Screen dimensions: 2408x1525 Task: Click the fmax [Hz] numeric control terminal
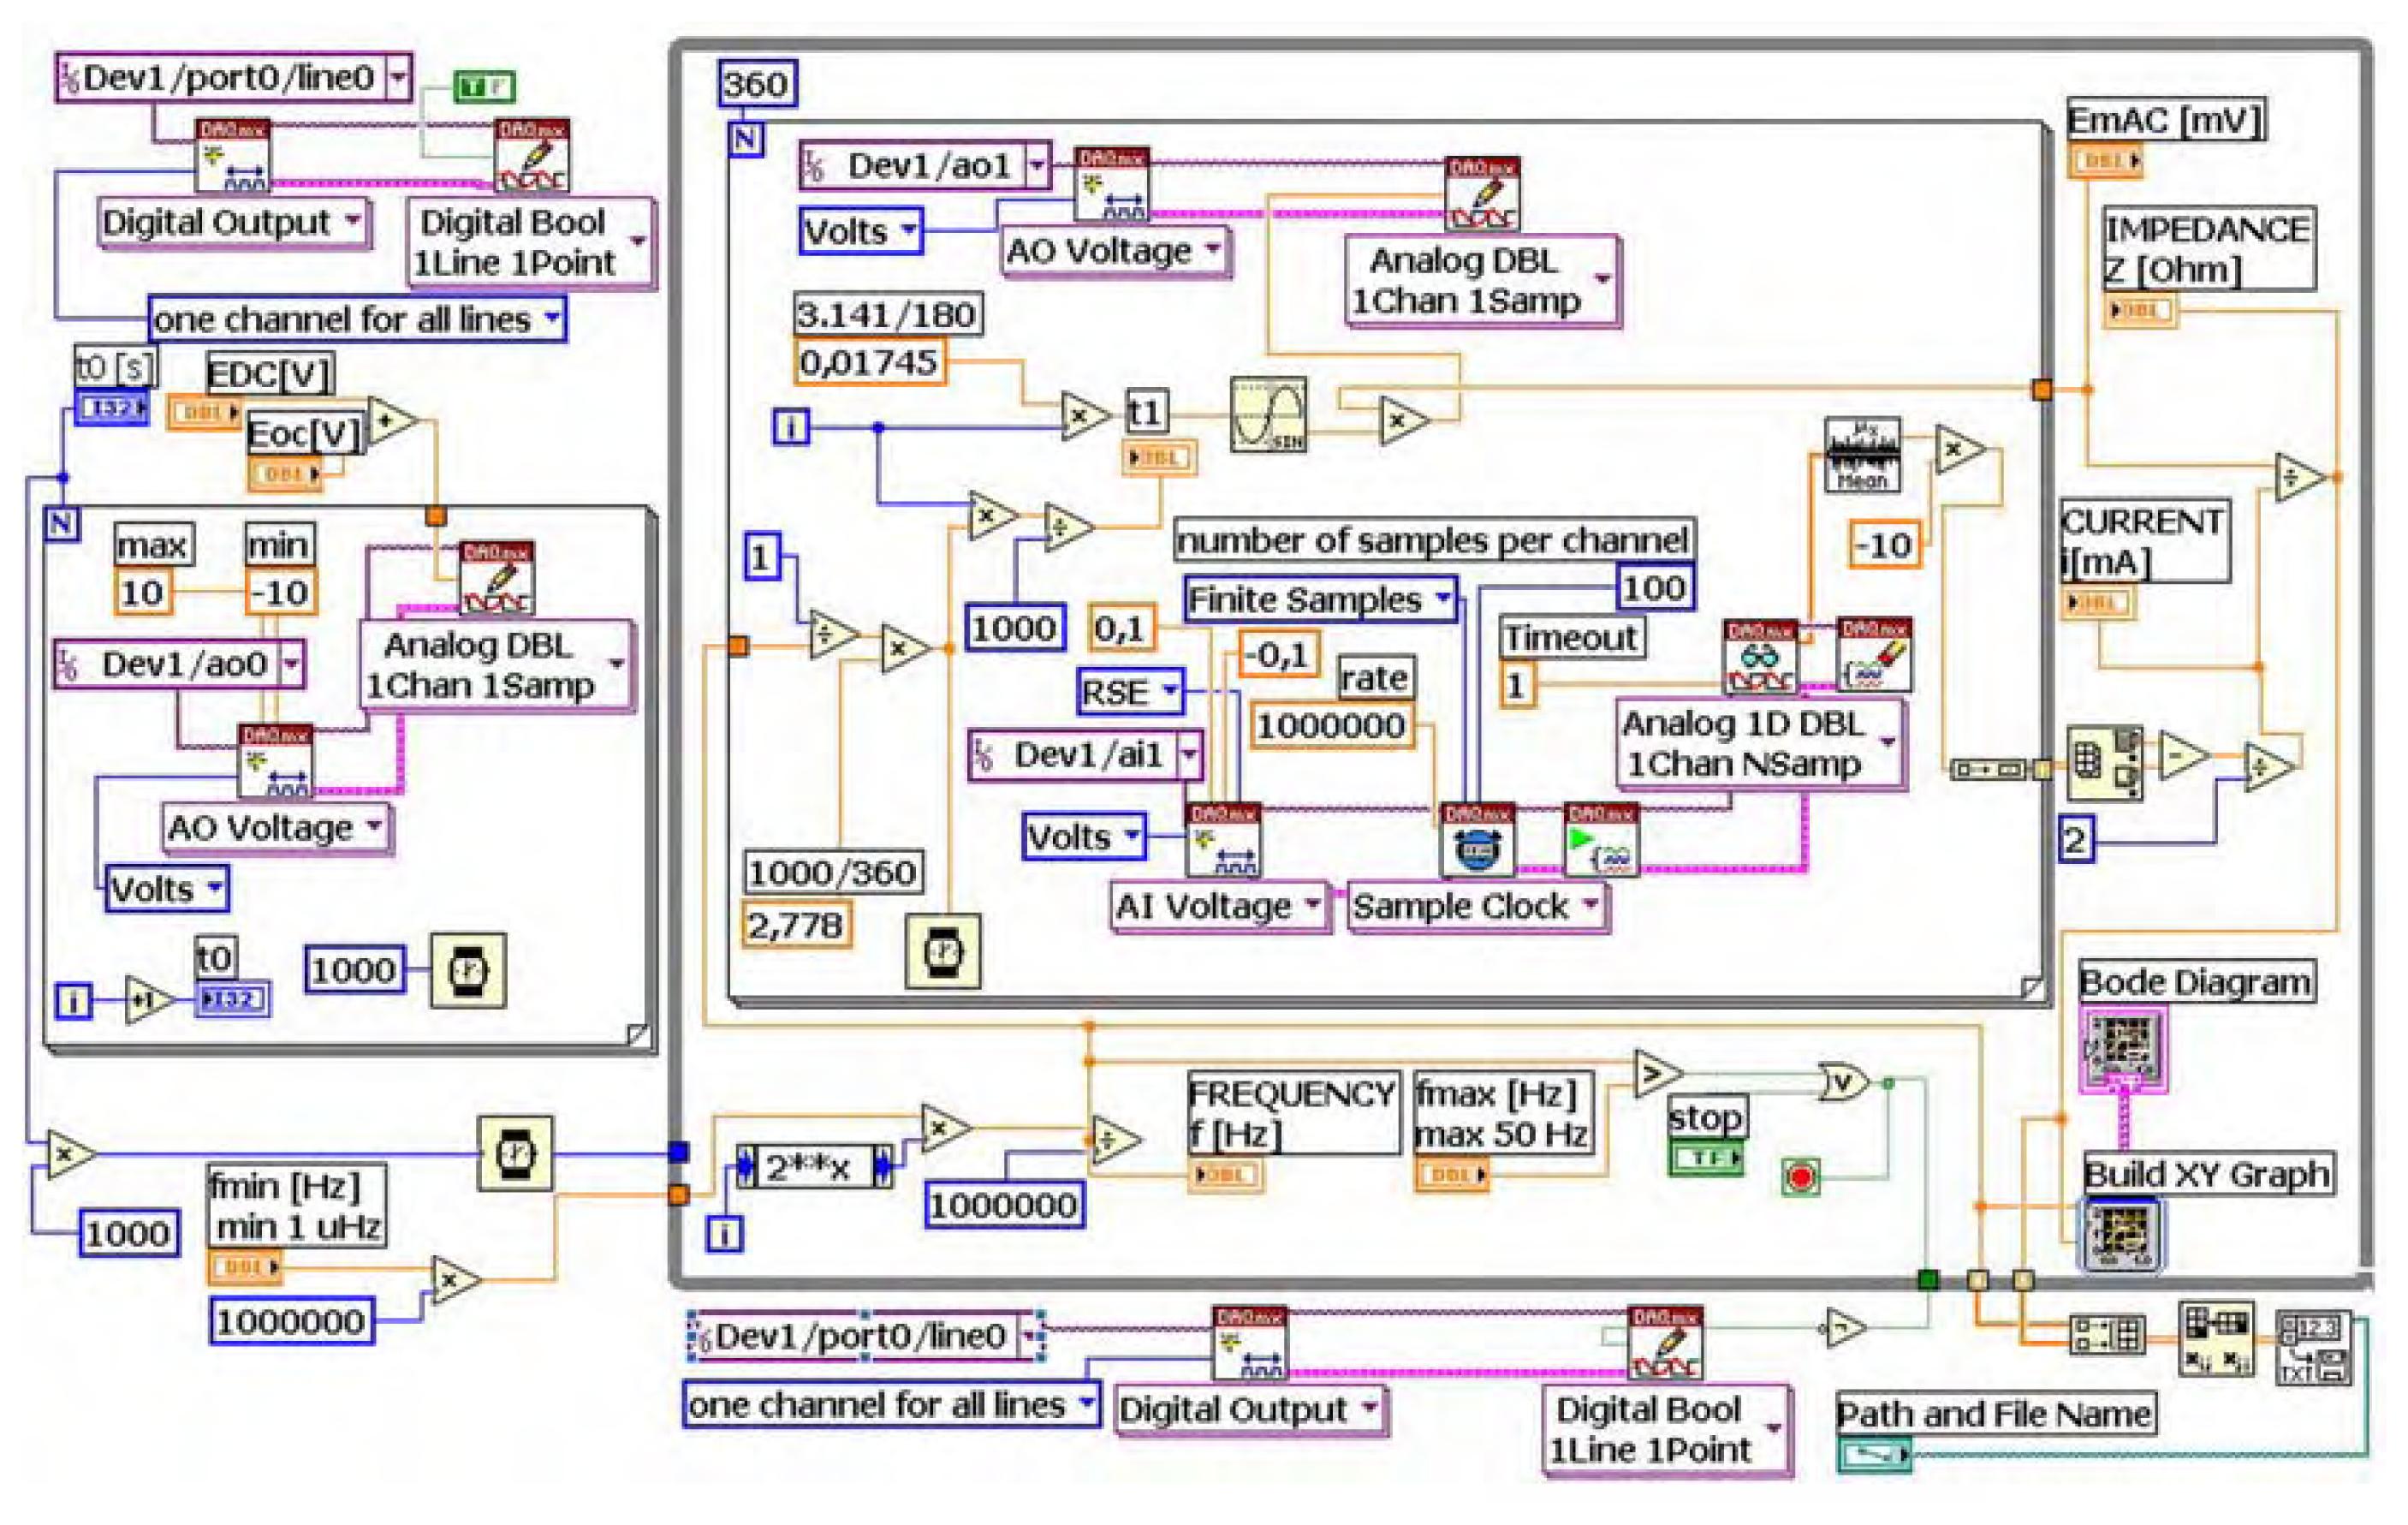point(1451,1174)
